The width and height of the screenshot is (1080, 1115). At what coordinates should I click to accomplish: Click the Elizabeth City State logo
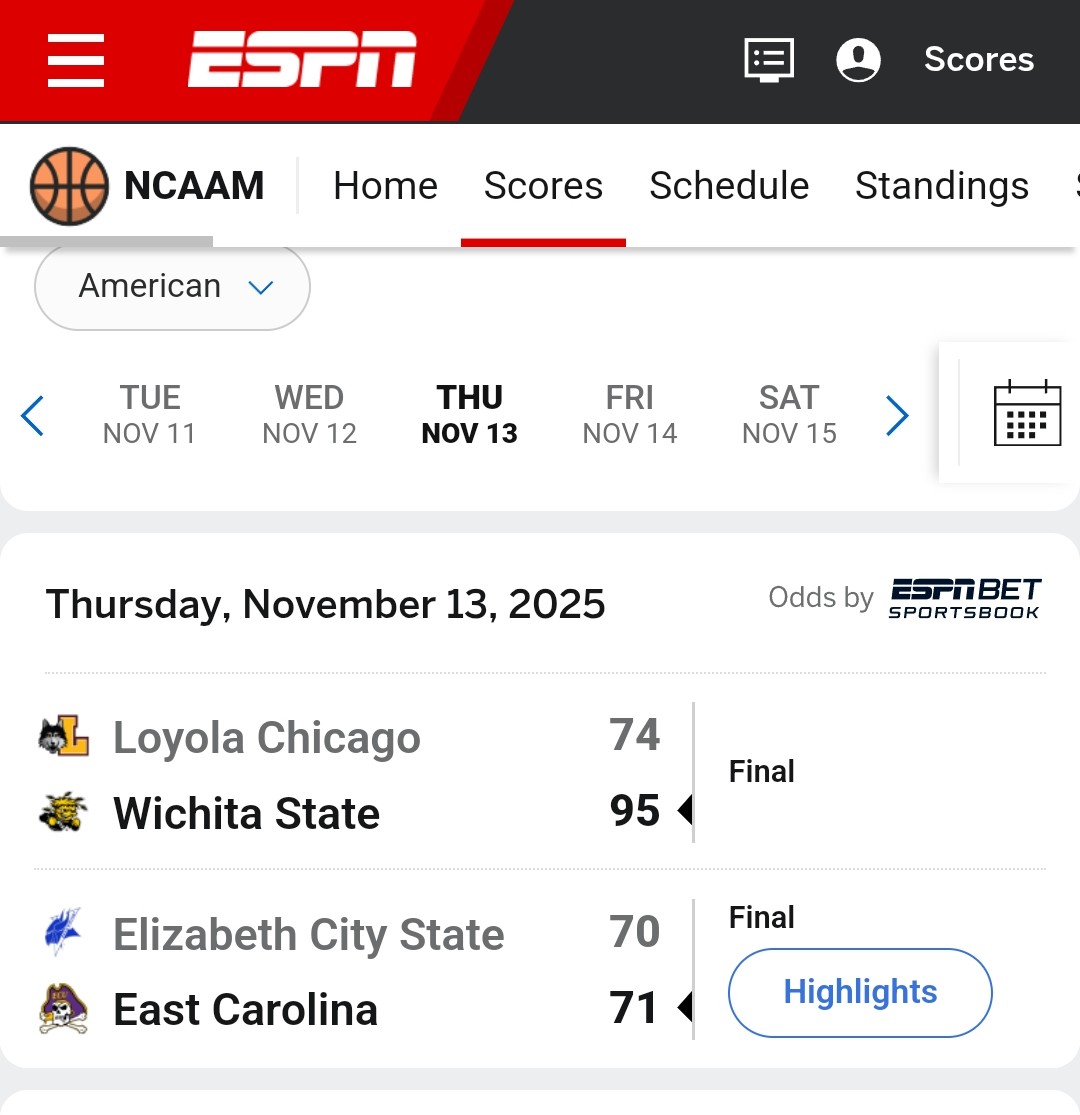pos(63,932)
